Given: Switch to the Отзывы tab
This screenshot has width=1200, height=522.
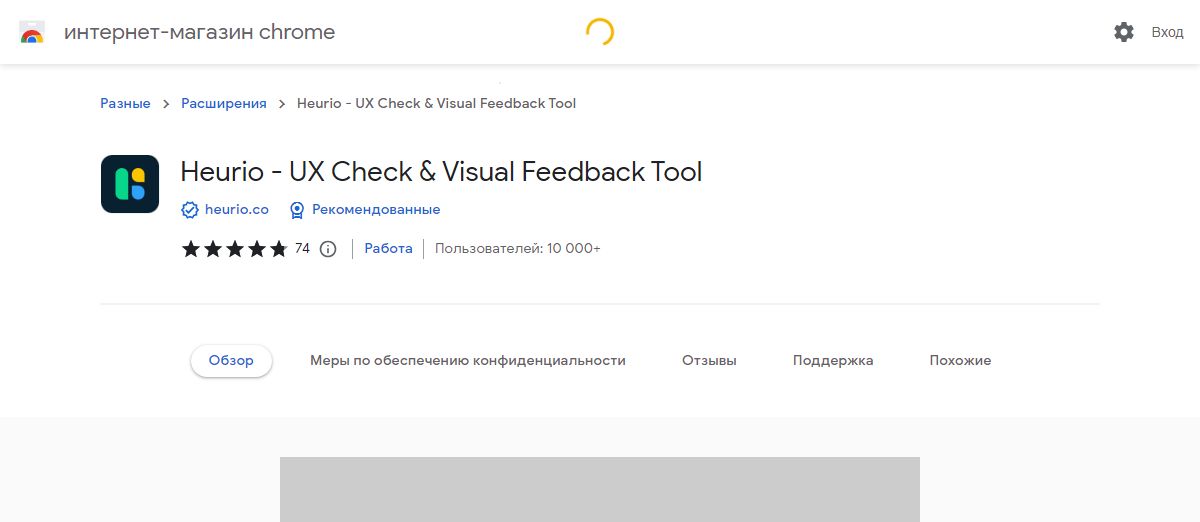Looking at the screenshot, I should coord(709,360).
